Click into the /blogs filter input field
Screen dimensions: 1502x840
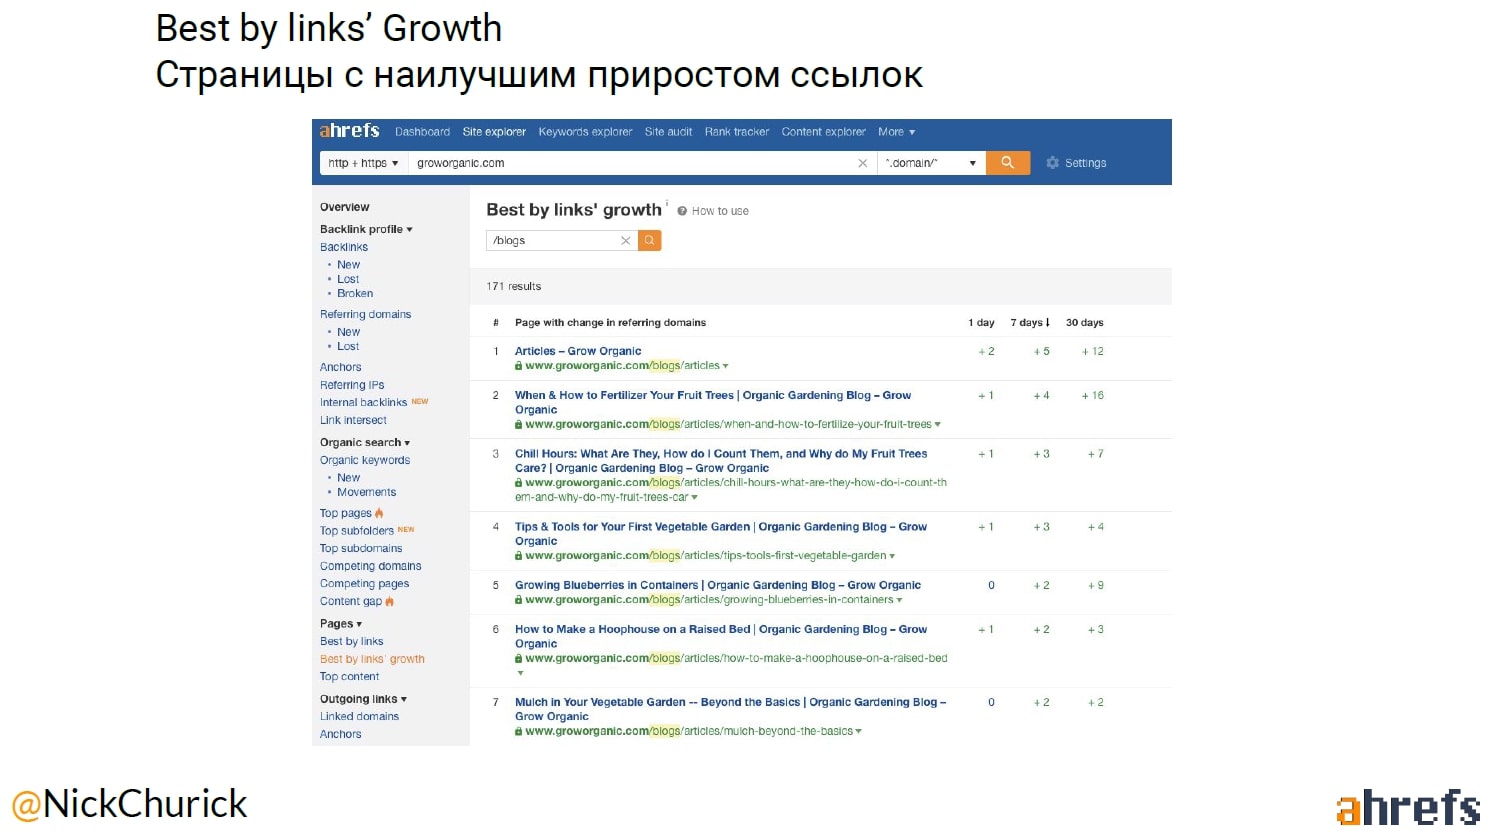click(x=553, y=241)
